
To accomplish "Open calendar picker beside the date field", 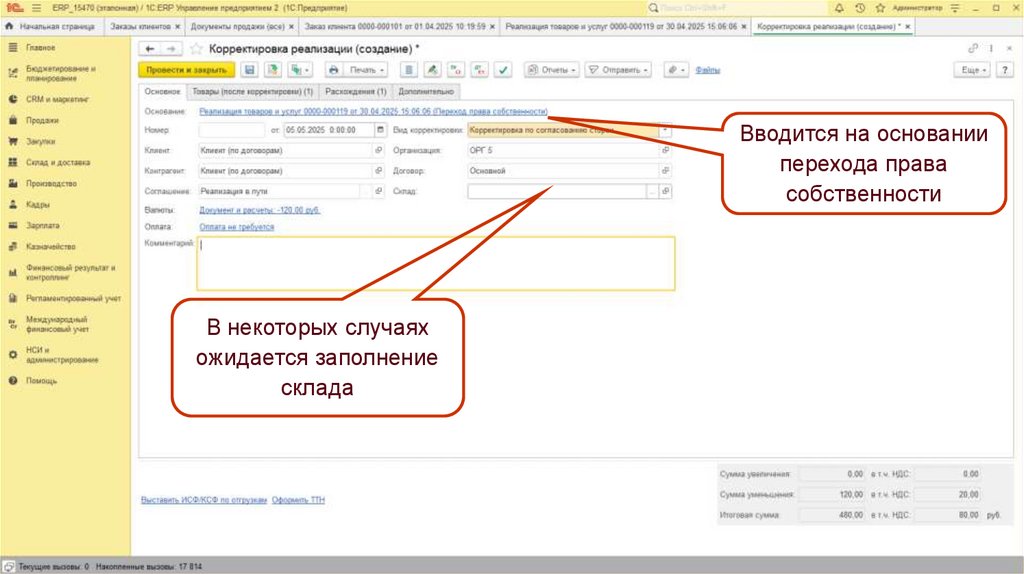I will coord(379,130).
